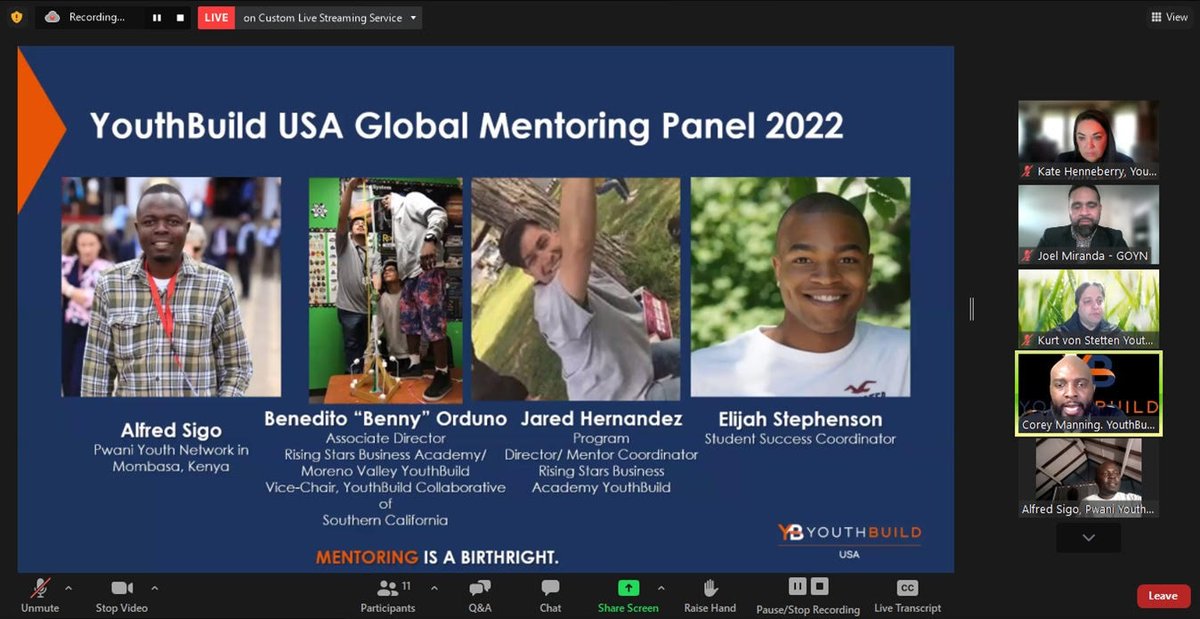Click the encryption shield icon
The image size is (1200, 619).
coord(16,17)
